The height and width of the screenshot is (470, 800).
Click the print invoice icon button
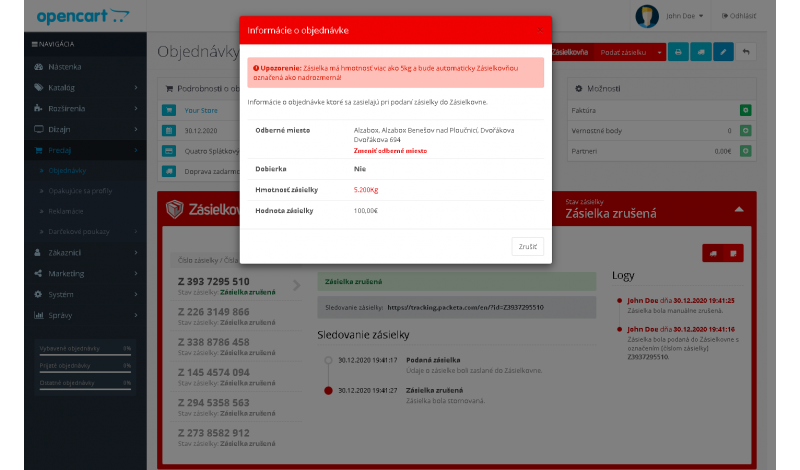tap(678, 52)
